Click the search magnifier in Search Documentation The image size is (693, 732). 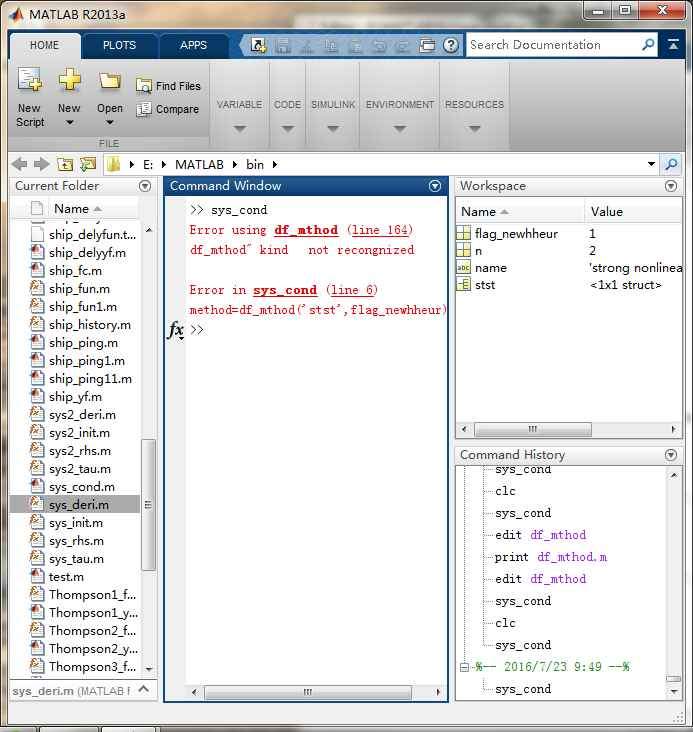pyautogui.click(x=648, y=45)
